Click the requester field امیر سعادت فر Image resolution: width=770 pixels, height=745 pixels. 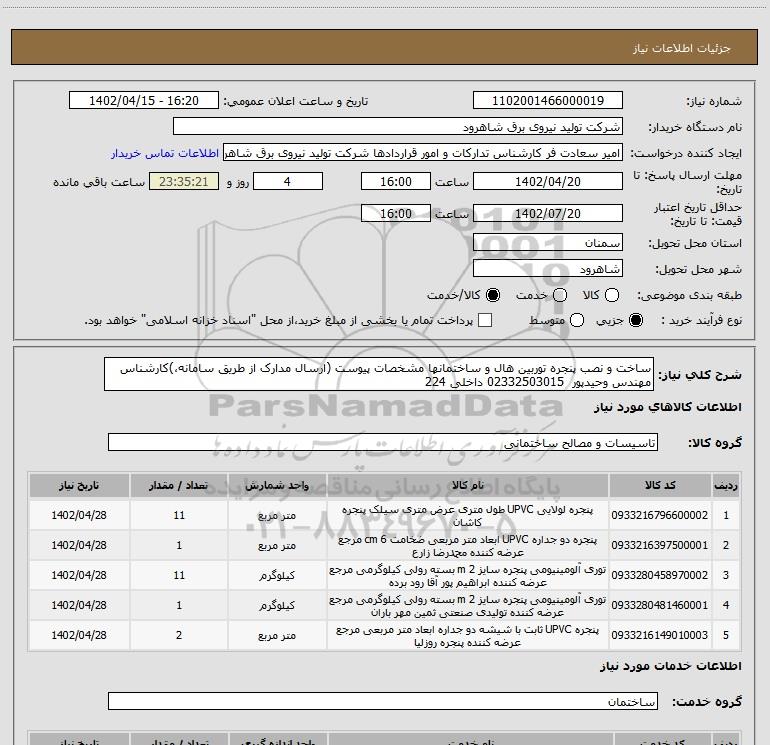point(423,153)
